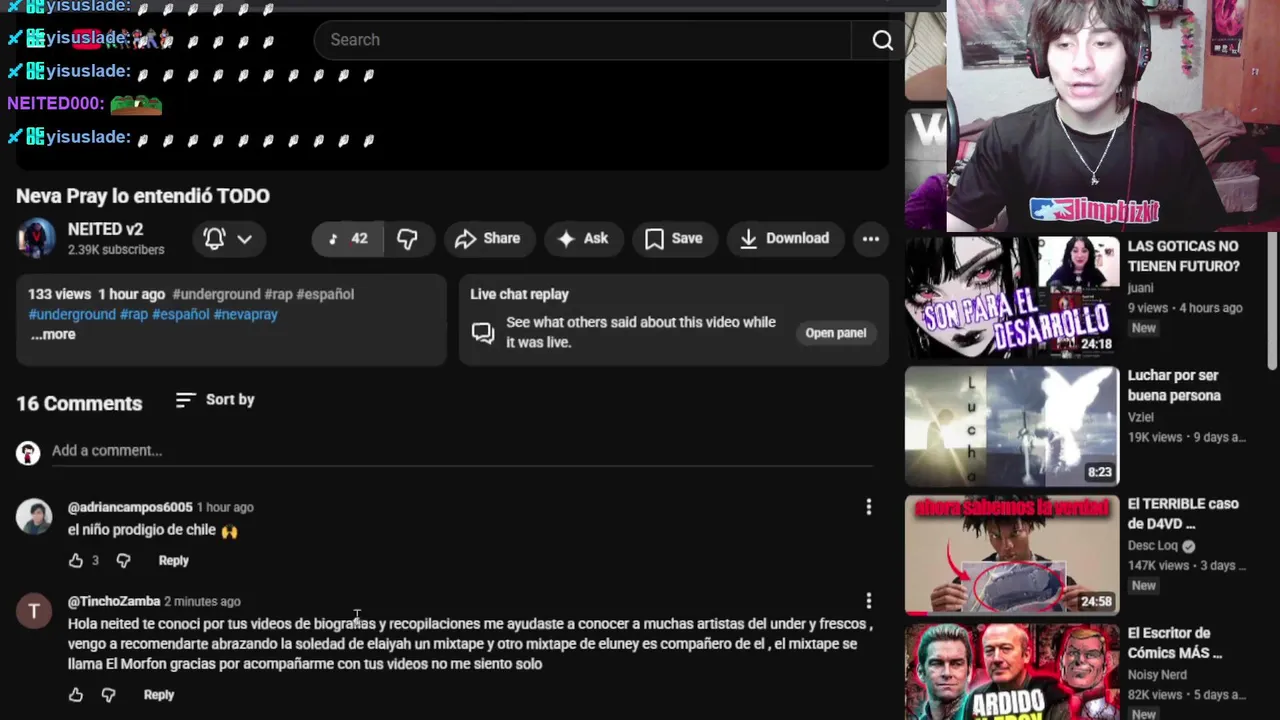
Task: Open @adriancampos6005 profile avatar
Action: coord(34,517)
